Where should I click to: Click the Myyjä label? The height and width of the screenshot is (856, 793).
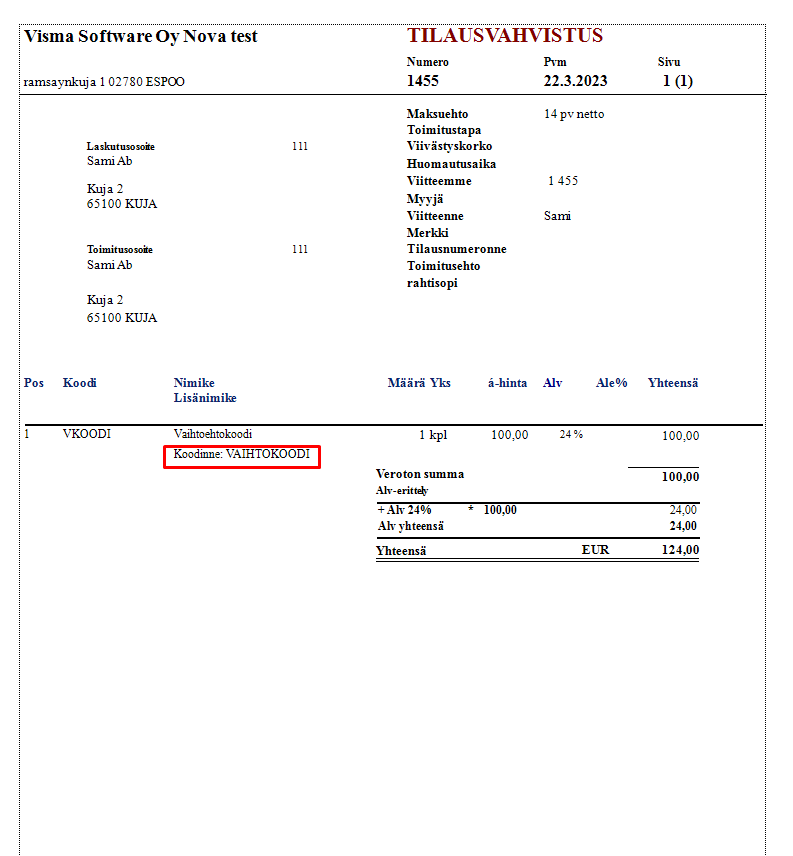point(425,199)
